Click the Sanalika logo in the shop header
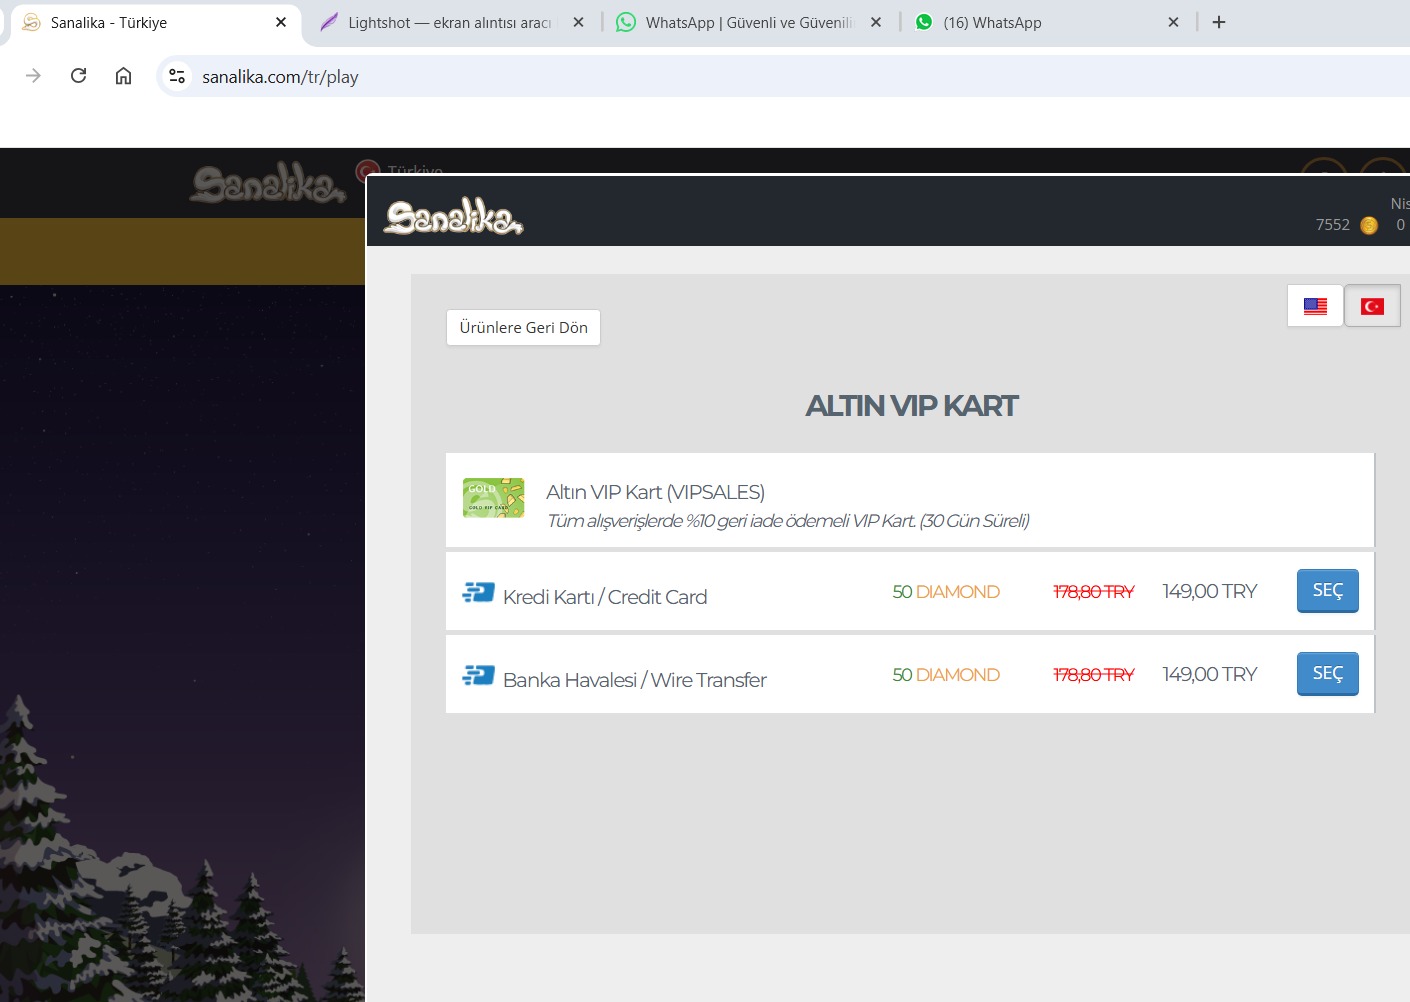The width and height of the screenshot is (1410, 1002). pos(454,217)
